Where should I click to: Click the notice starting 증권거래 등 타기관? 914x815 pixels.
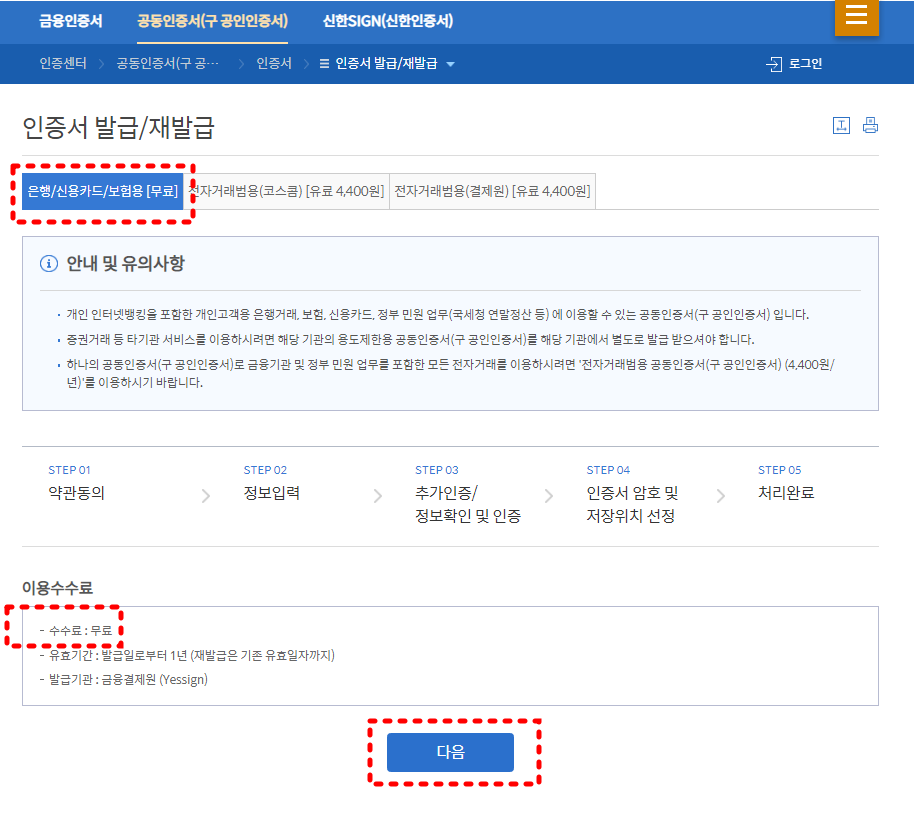tap(410, 339)
